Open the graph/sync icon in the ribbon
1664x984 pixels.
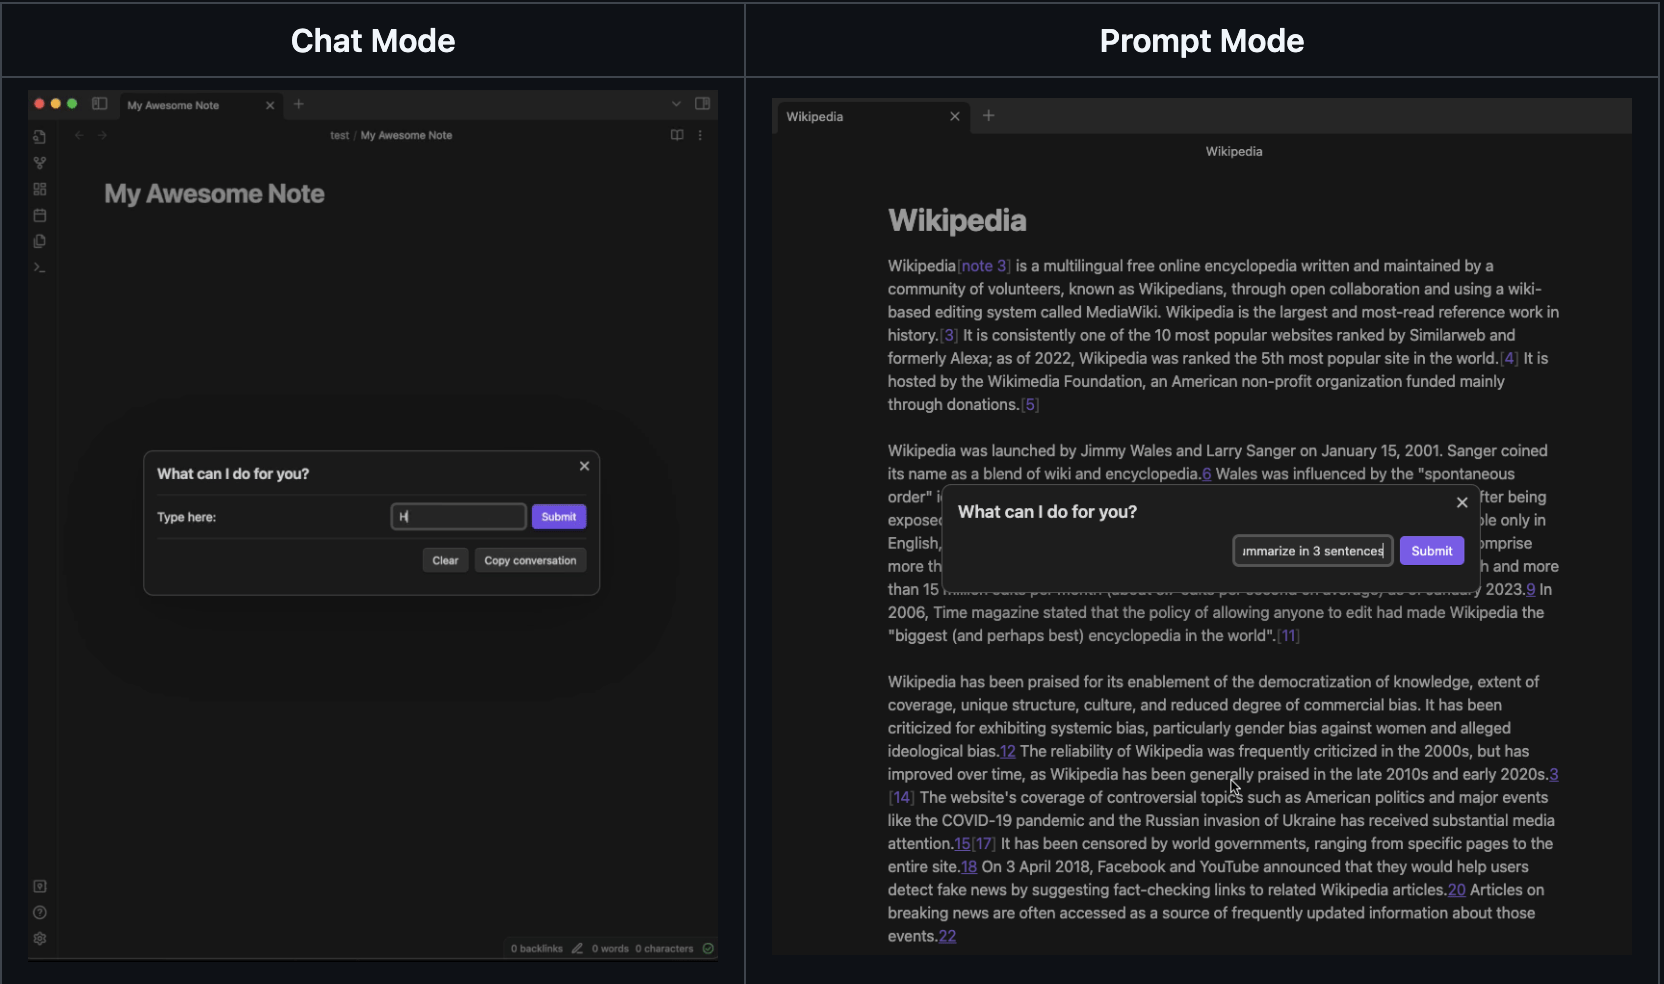tap(40, 163)
